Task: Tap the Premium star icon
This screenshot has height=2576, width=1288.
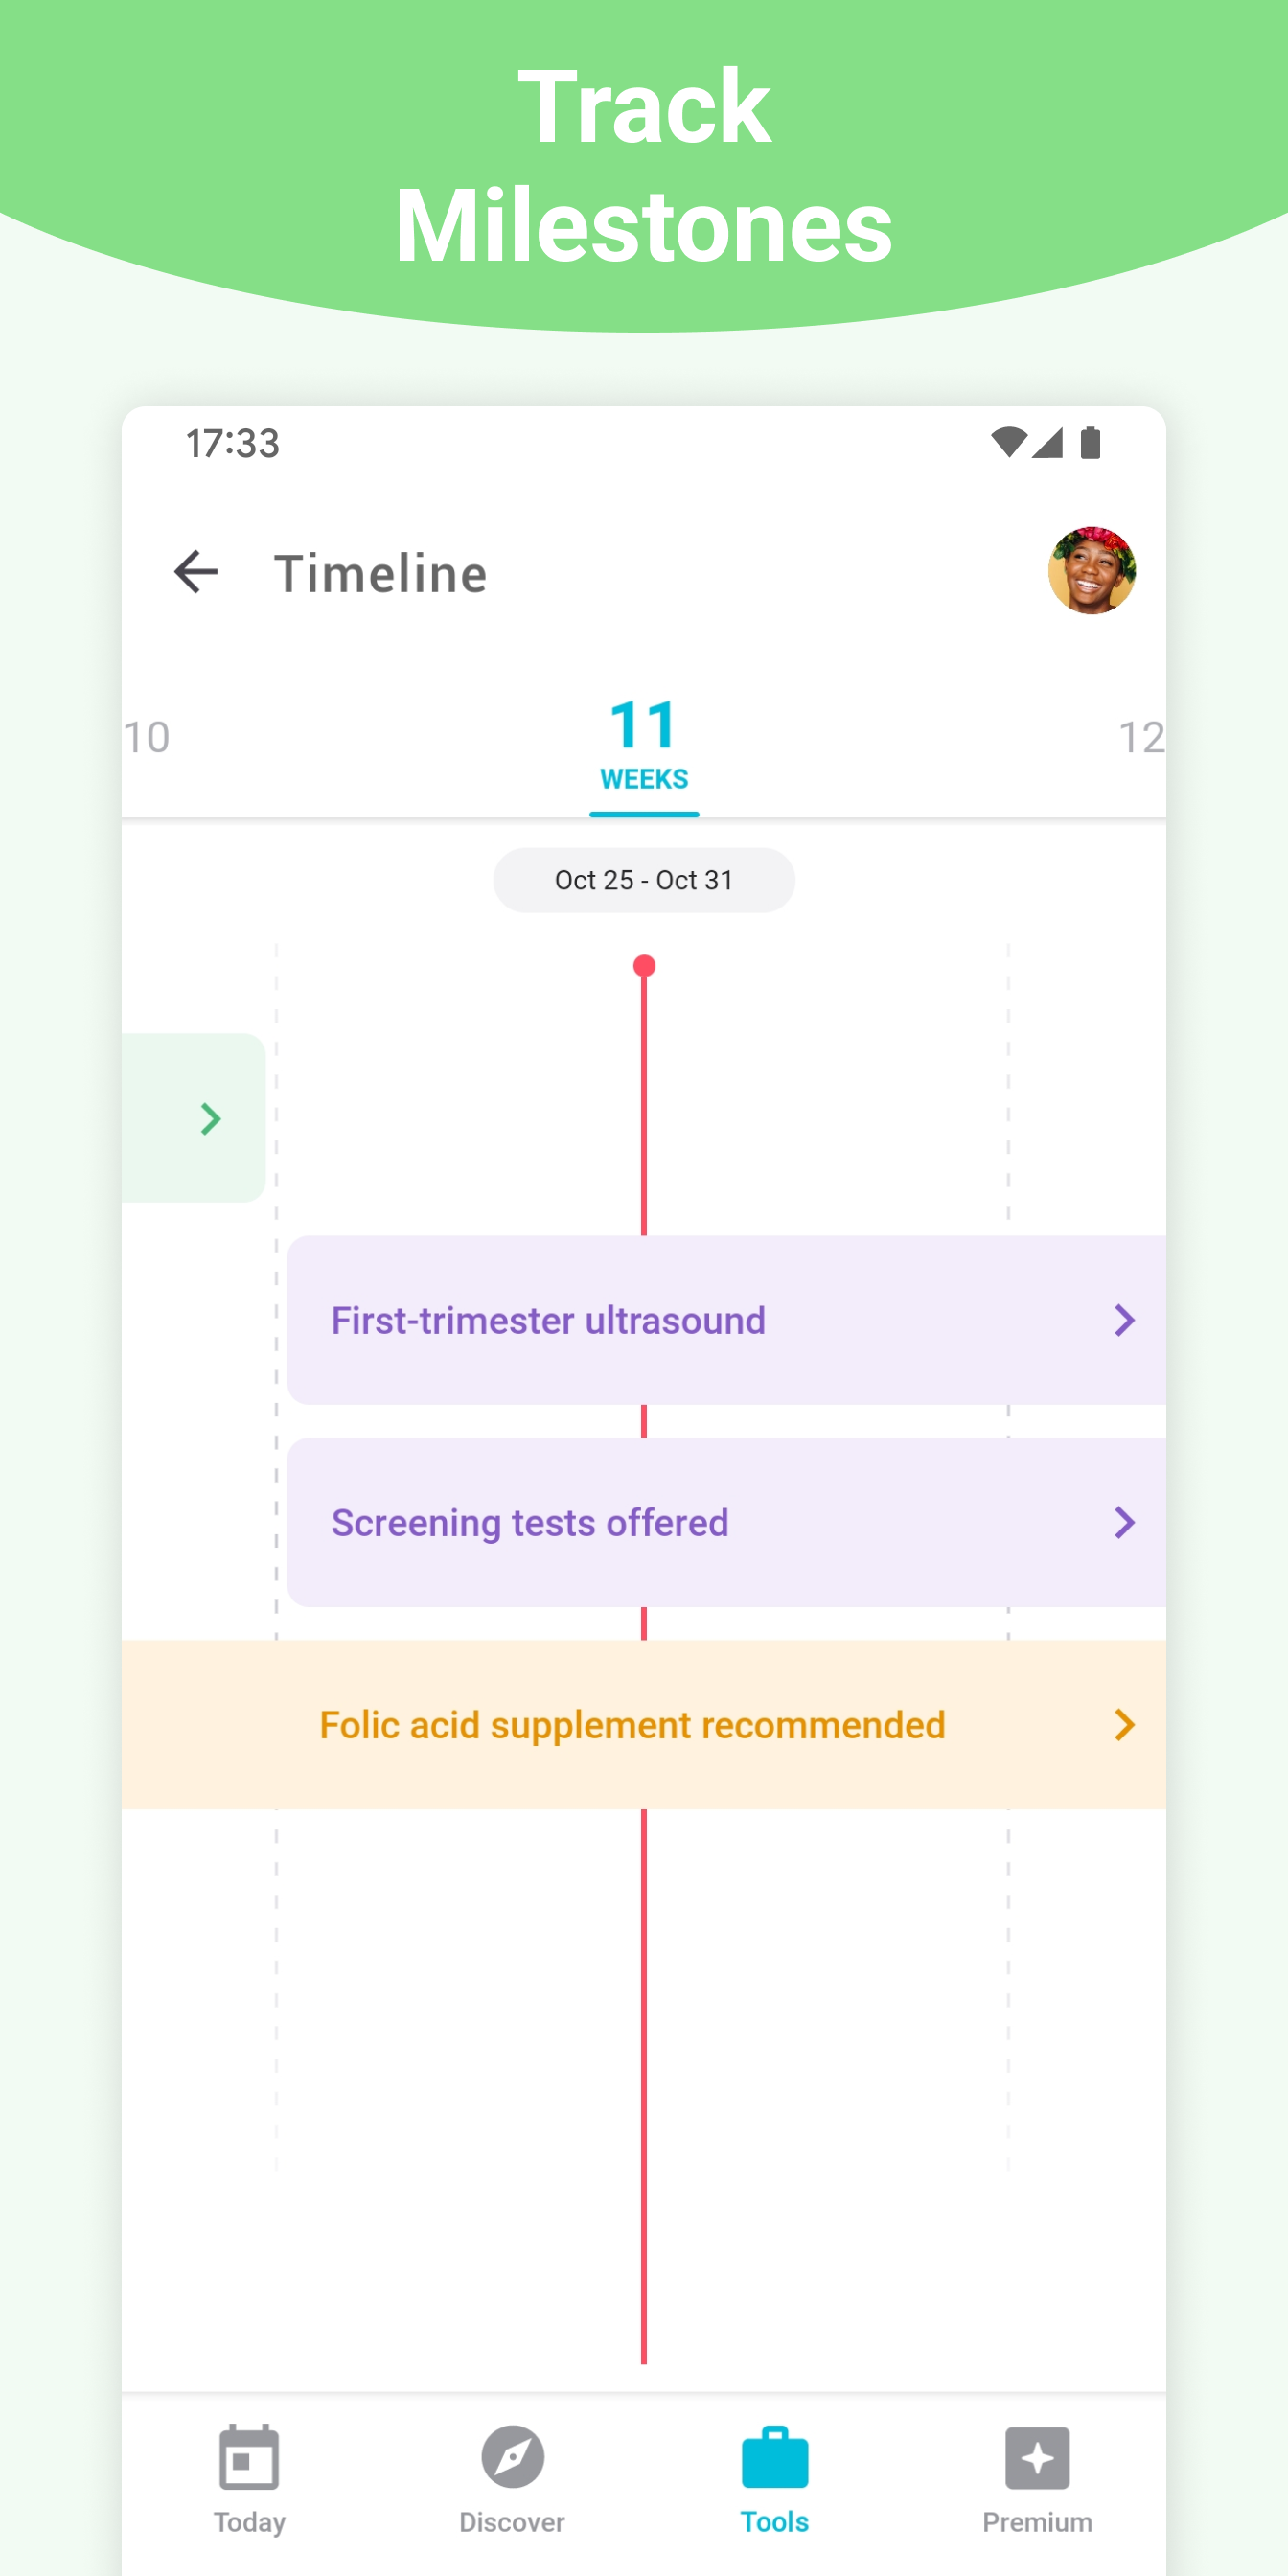Action: pos(1037,2457)
